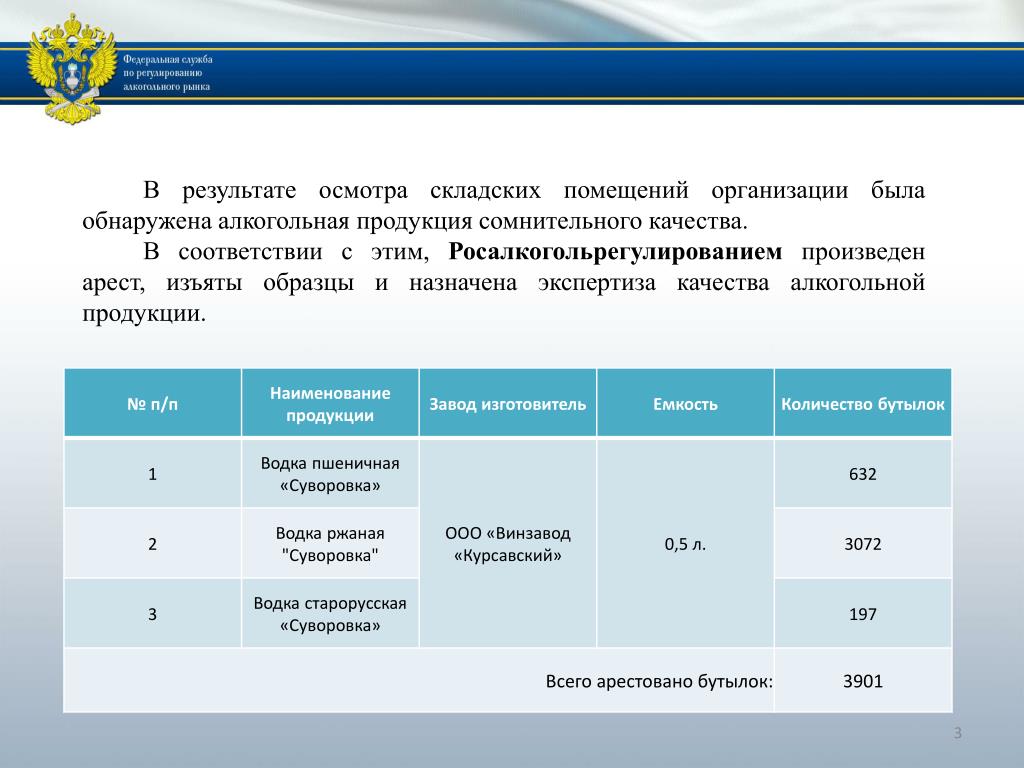Click the '0,5 л.' capacity cell
The width and height of the screenshot is (1024, 768).
coord(685,543)
